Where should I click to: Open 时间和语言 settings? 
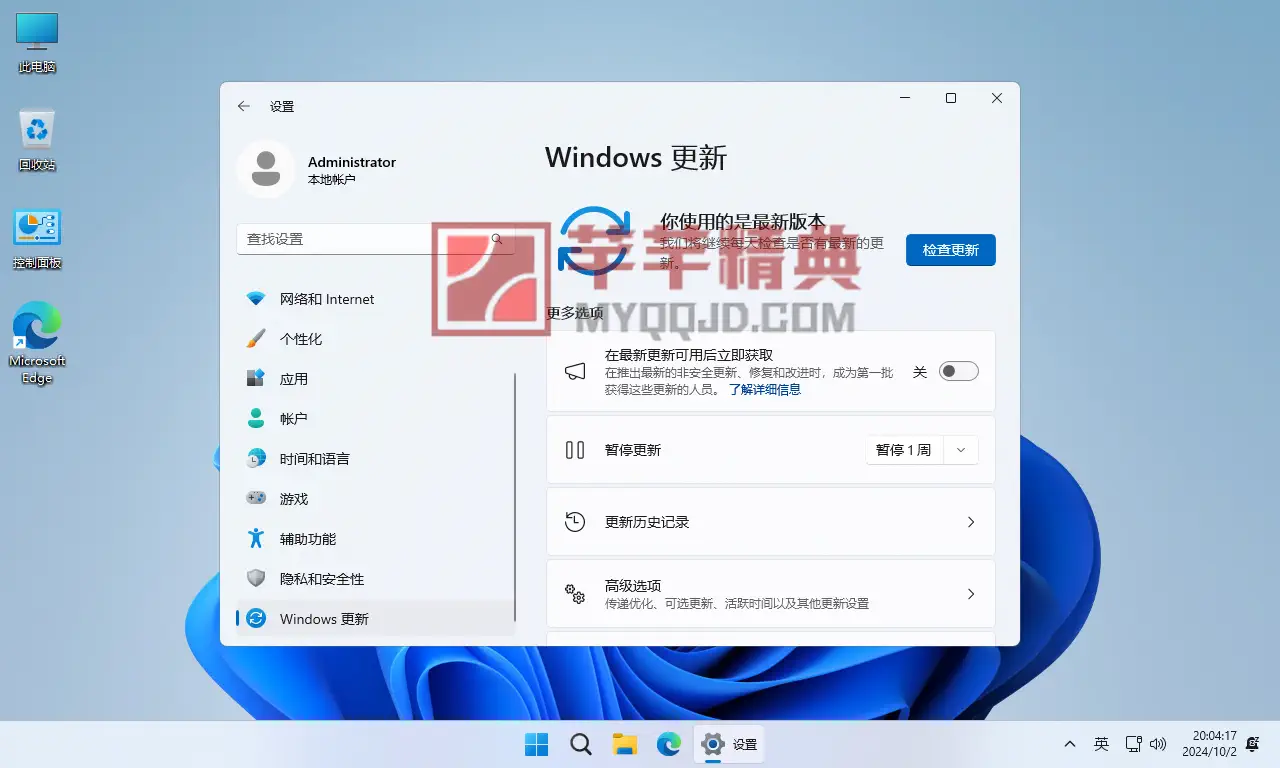point(314,459)
